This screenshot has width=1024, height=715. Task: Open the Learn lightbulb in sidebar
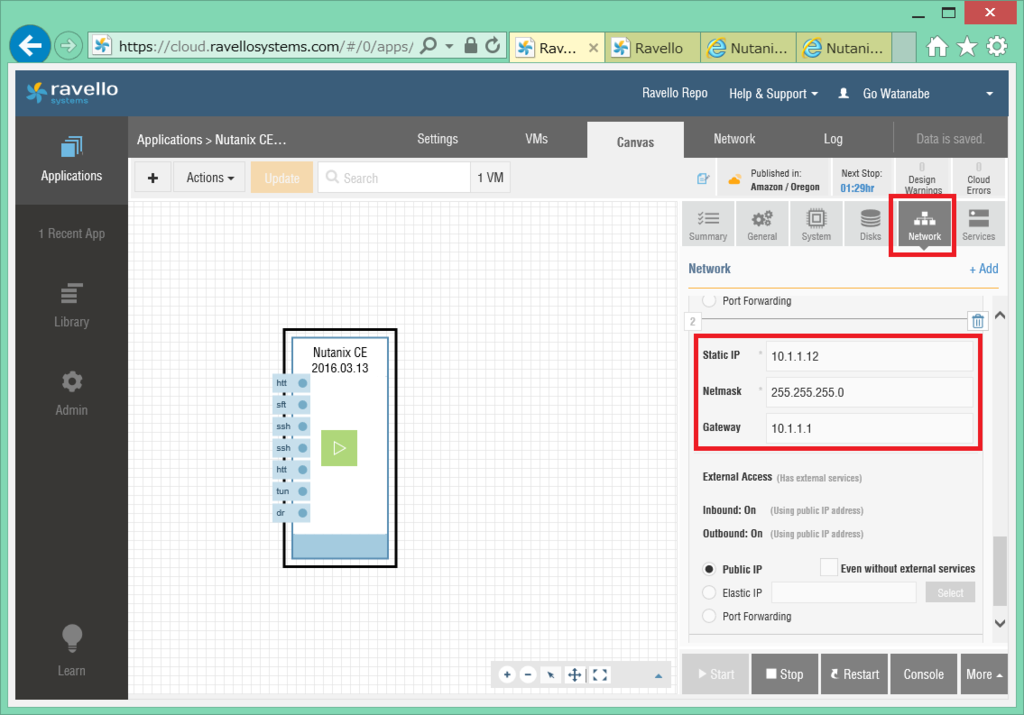(72, 650)
